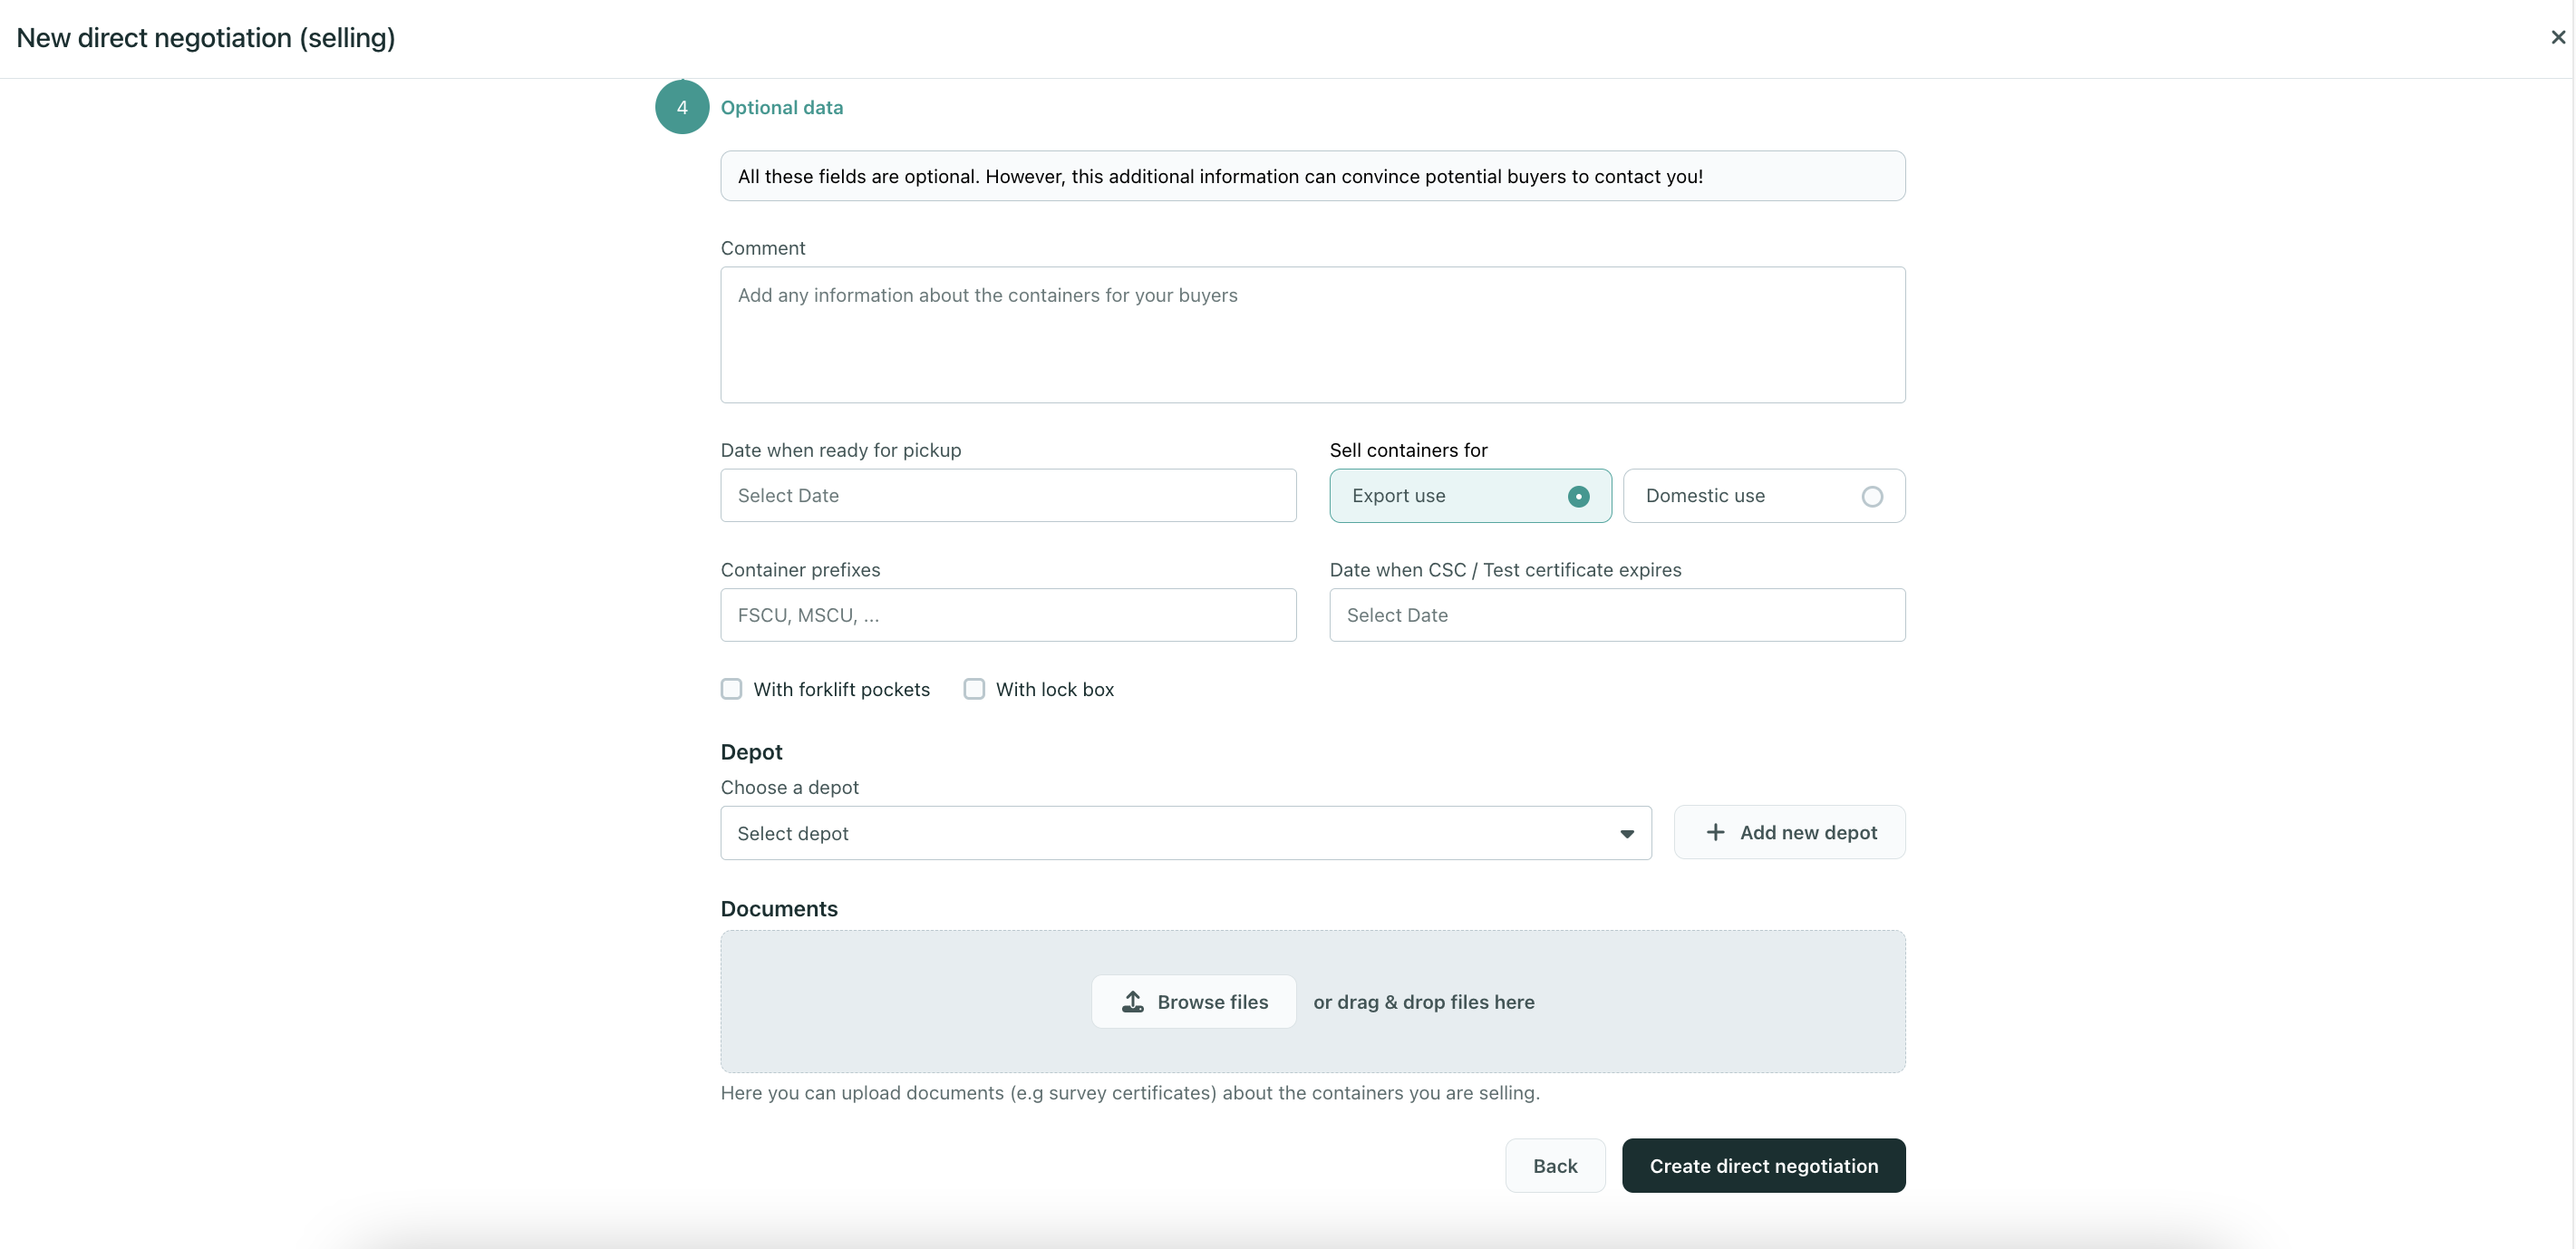The width and height of the screenshot is (2576, 1249).
Task: Go Back to previous step
Action: tap(1555, 1165)
